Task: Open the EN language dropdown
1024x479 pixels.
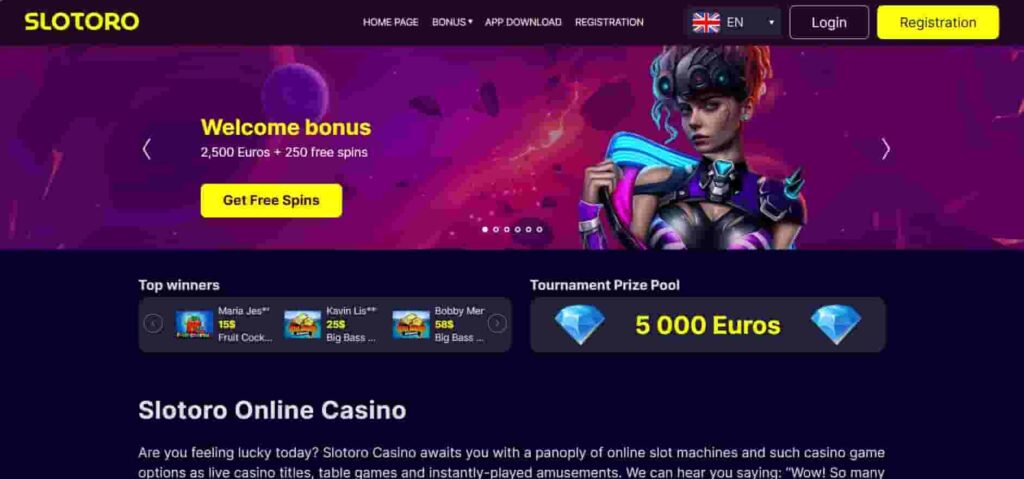Action: pyautogui.click(x=734, y=22)
